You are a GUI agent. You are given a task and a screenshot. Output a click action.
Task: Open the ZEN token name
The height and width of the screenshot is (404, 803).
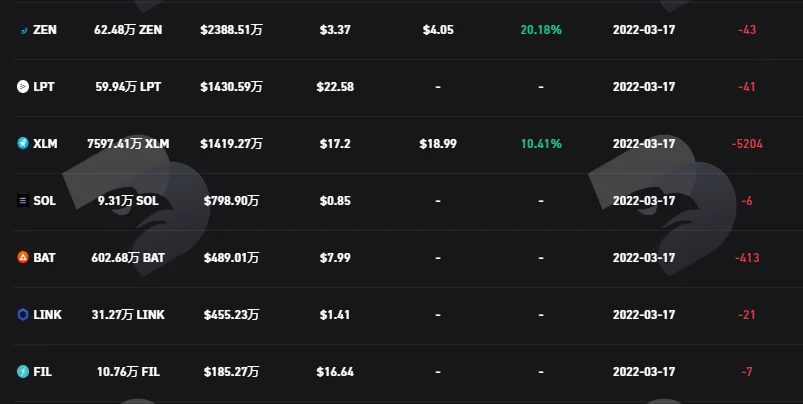(x=45, y=30)
